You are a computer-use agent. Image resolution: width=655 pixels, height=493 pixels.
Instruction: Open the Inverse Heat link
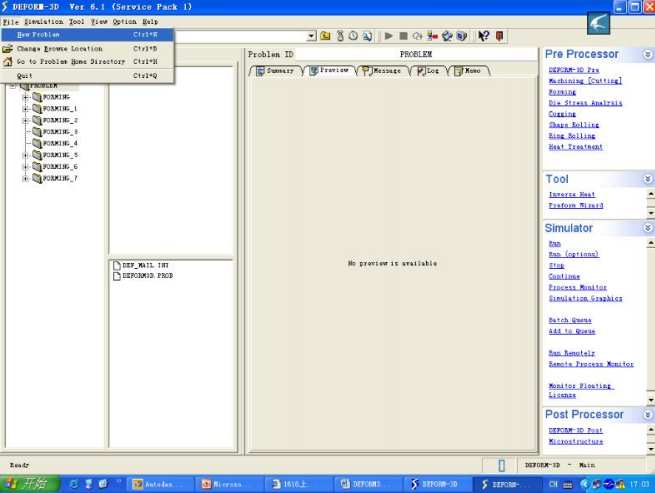(571, 194)
